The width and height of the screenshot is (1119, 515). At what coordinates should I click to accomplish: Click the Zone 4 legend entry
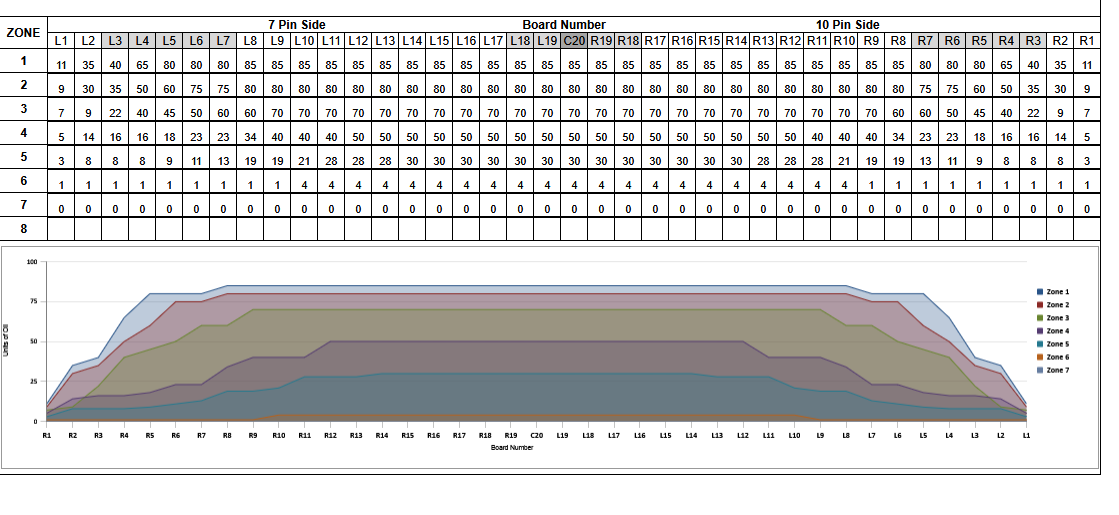pos(1053,331)
